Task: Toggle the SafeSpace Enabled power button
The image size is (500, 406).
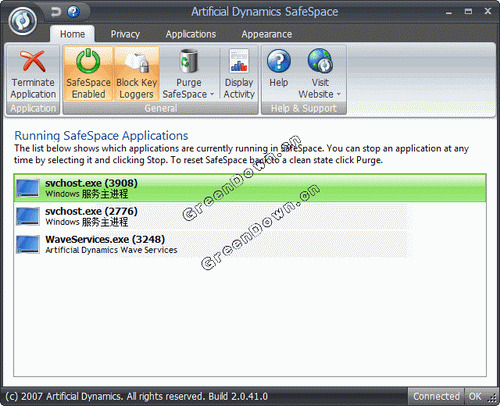Action: point(88,74)
